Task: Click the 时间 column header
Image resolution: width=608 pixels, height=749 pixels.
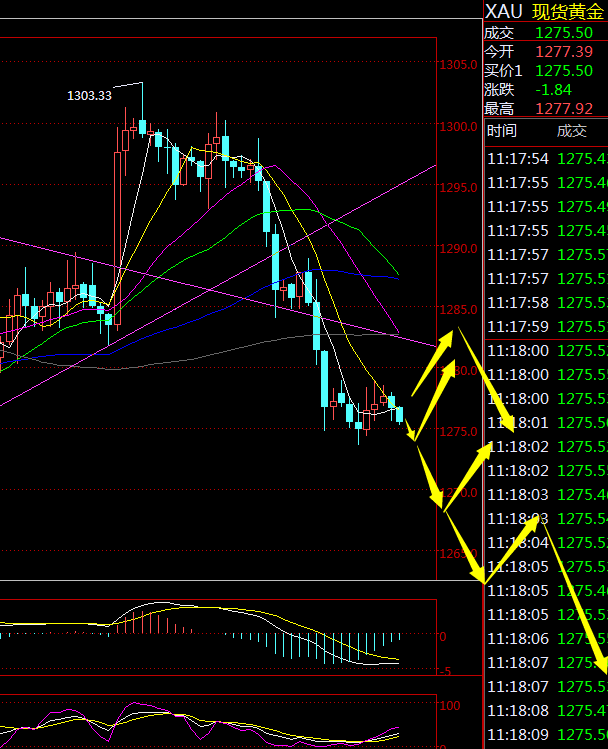Action: tap(502, 131)
